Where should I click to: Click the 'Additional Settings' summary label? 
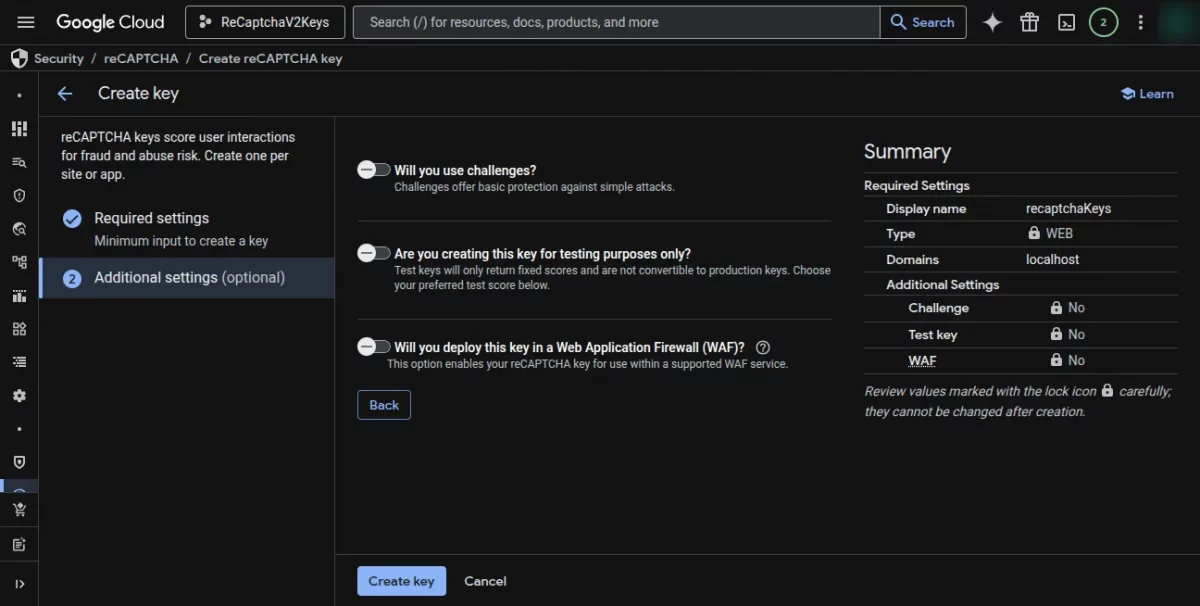click(942, 284)
